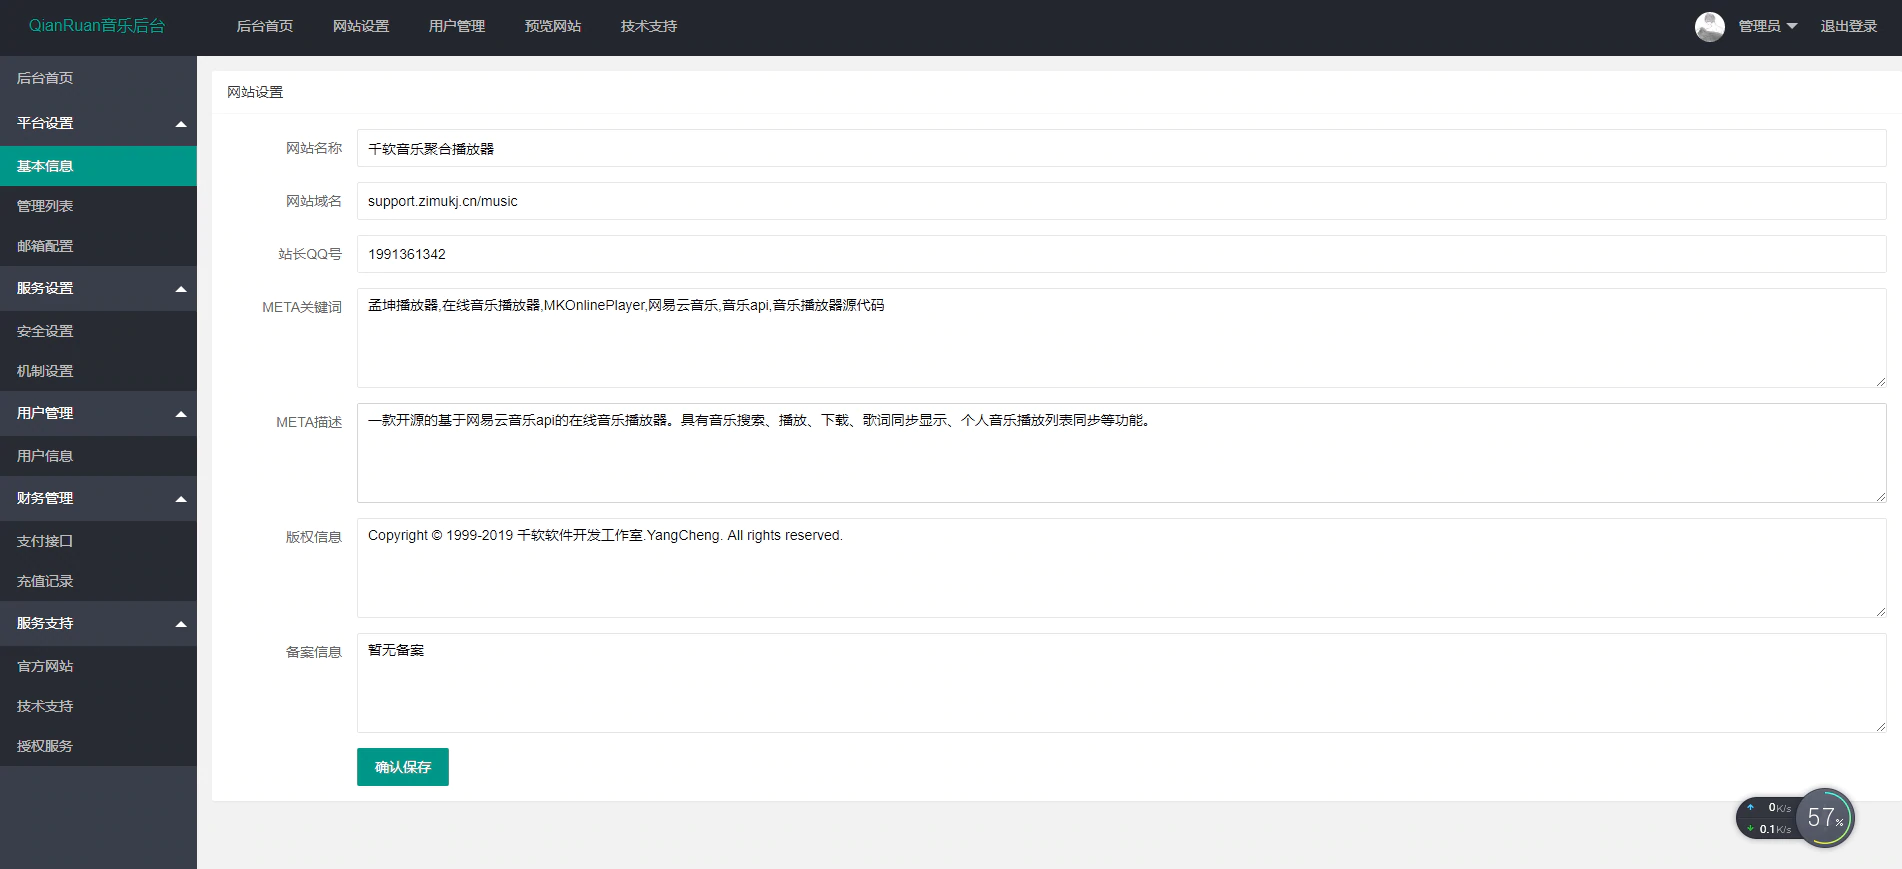Image resolution: width=1902 pixels, height=869 pixels.
Task: Open the 技术支持 top navigation item
Action: (649, 27)
